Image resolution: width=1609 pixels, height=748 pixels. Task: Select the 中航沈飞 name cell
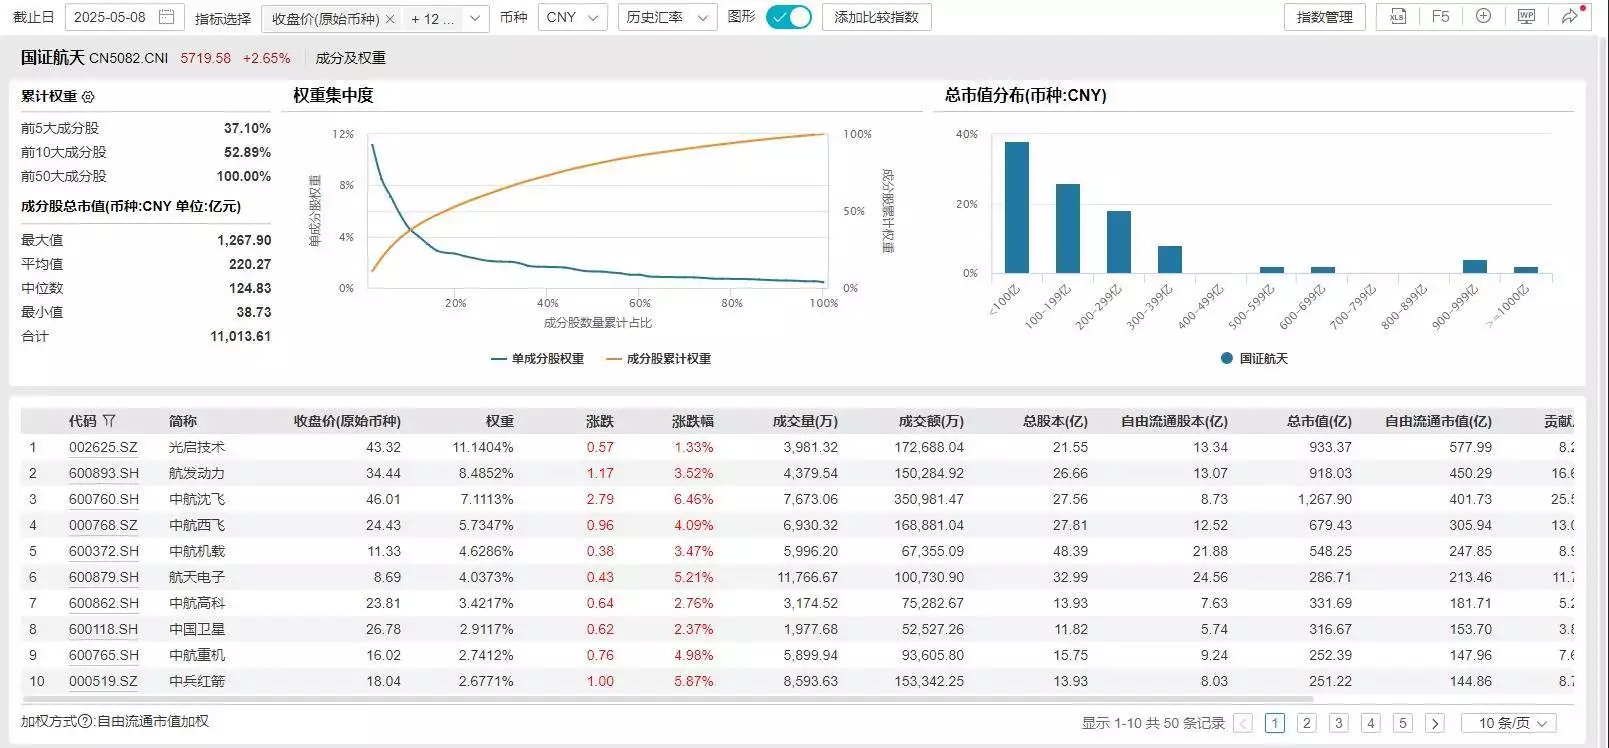[x=197, y=499]
